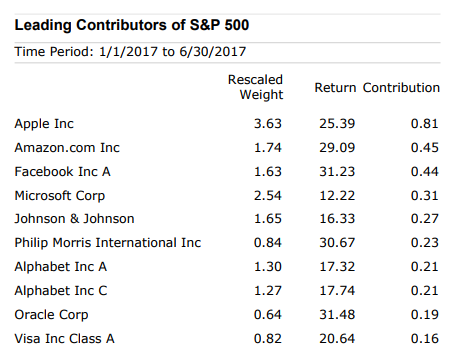456x363 pixels.
Task: Click the Rescaled Weight column header
Action: 255,87
